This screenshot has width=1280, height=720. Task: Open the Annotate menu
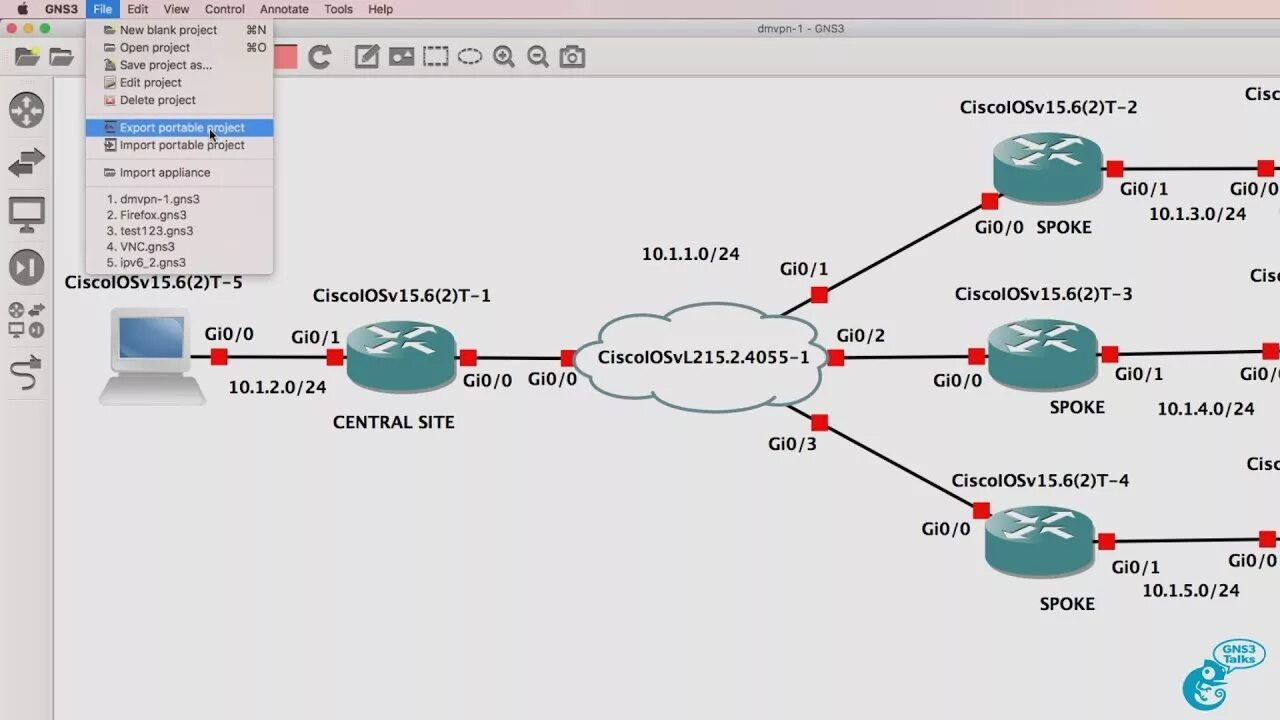click(x=285, y=9)
